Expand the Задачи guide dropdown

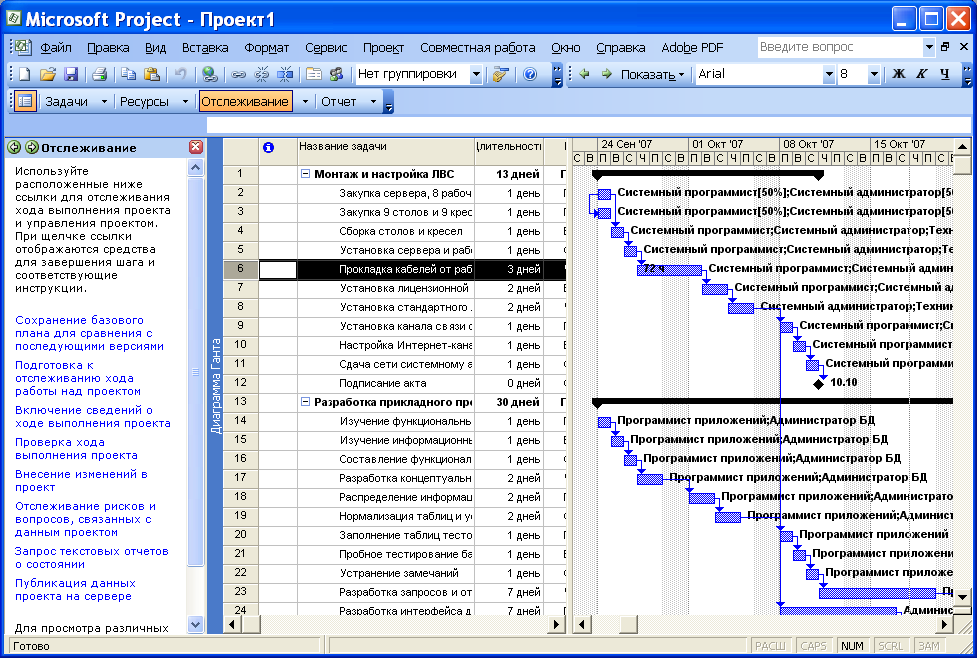(x=104, y=102)
